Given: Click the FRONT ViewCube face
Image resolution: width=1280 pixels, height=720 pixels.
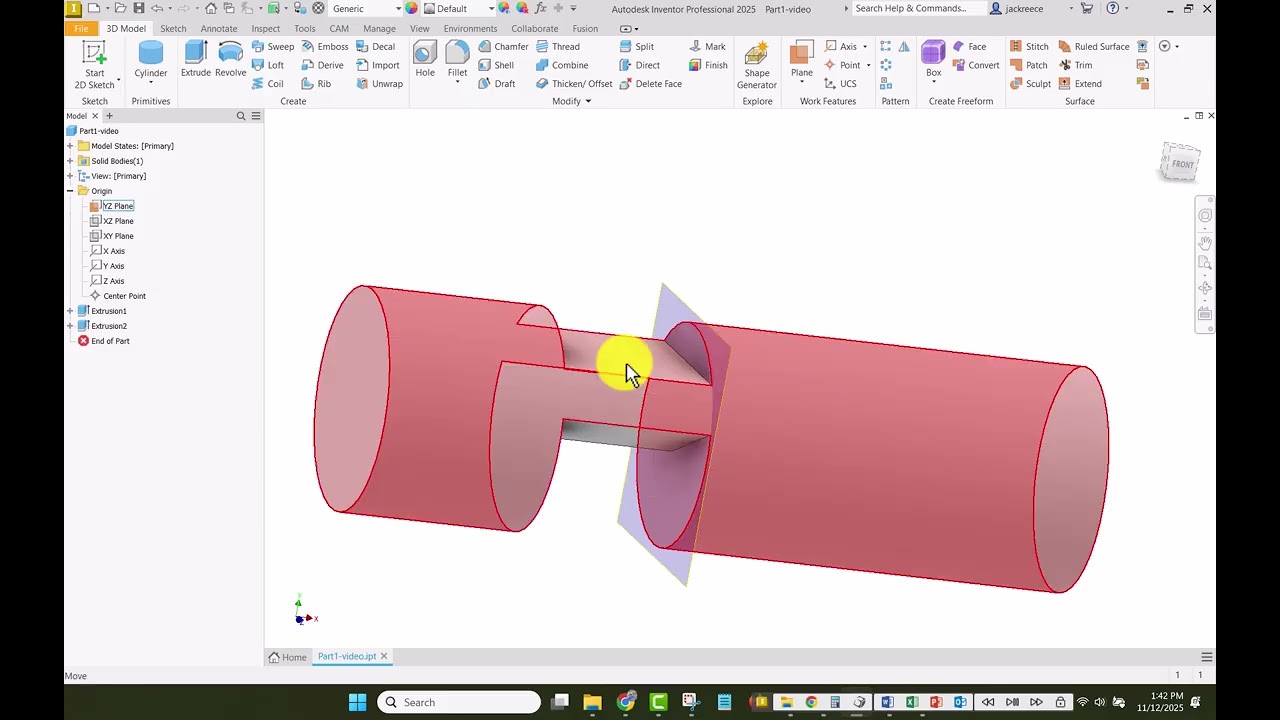Looking at the screenshot, I should pos(1181,163).
